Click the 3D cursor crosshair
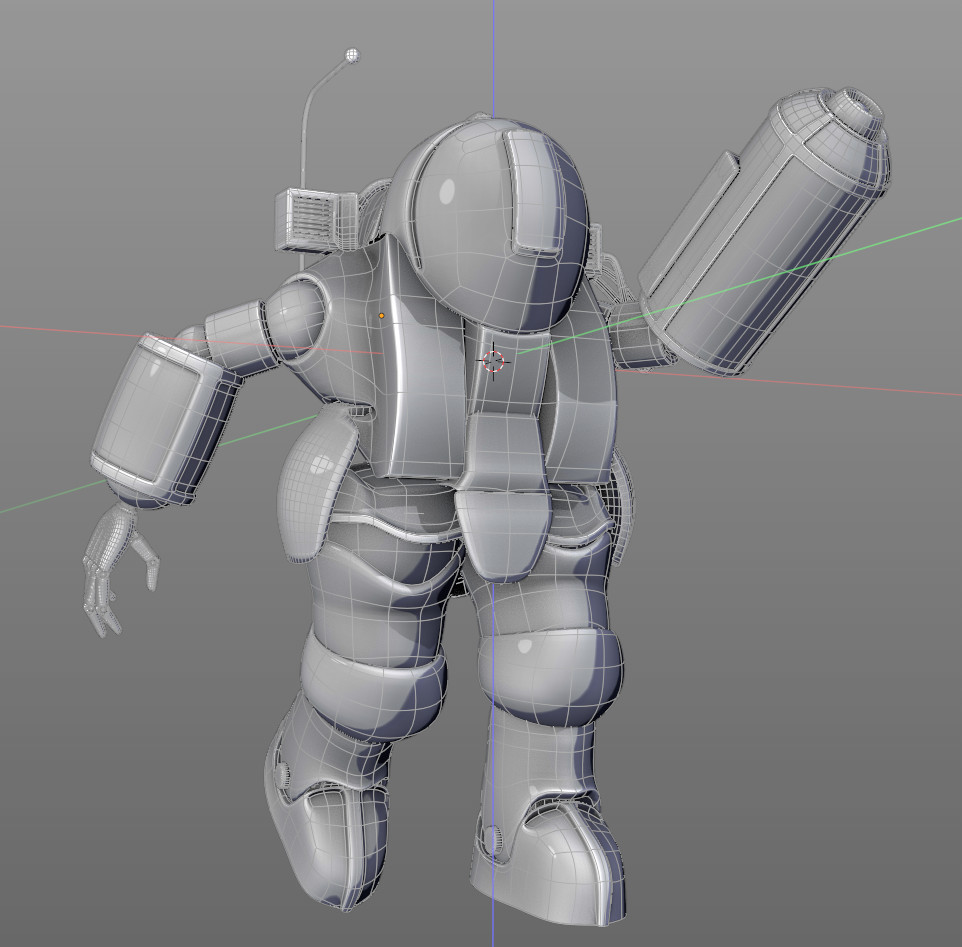This screenshot has height=947, width=962. (x=494, y=360)
